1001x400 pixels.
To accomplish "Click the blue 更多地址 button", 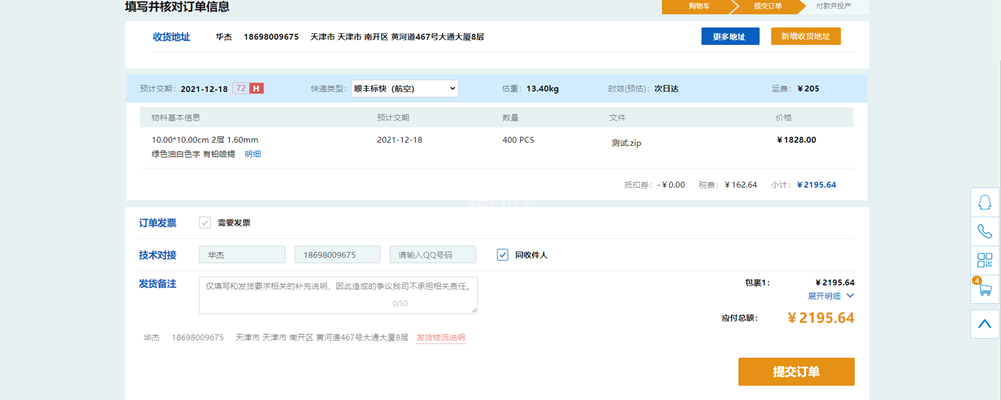I will (x=729, y=37).
